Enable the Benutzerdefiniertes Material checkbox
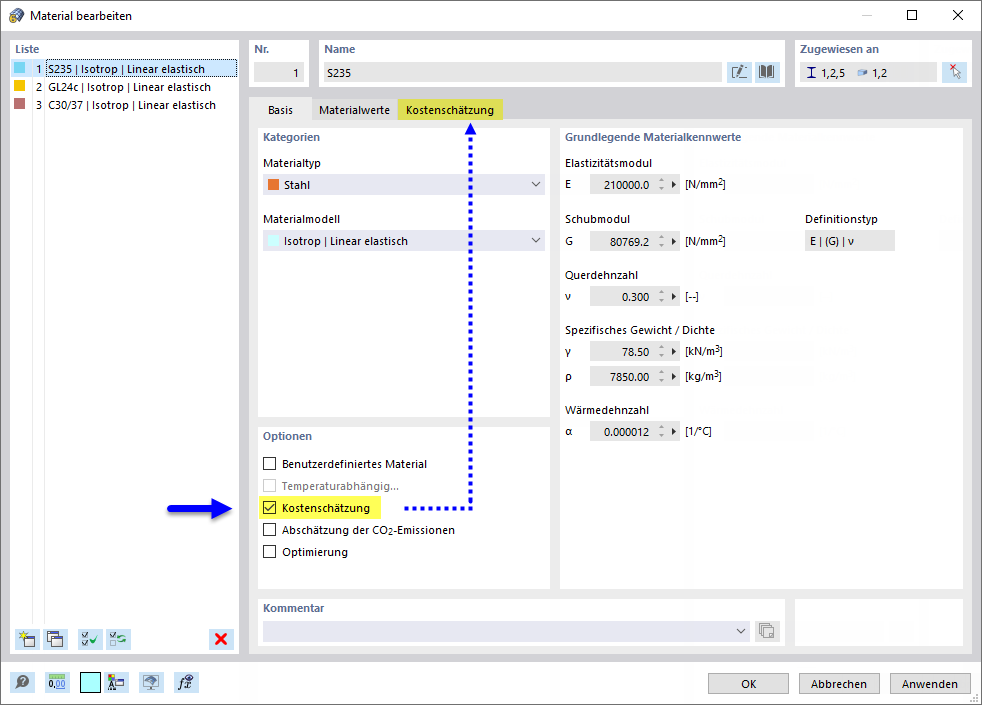 click(269, 464)
